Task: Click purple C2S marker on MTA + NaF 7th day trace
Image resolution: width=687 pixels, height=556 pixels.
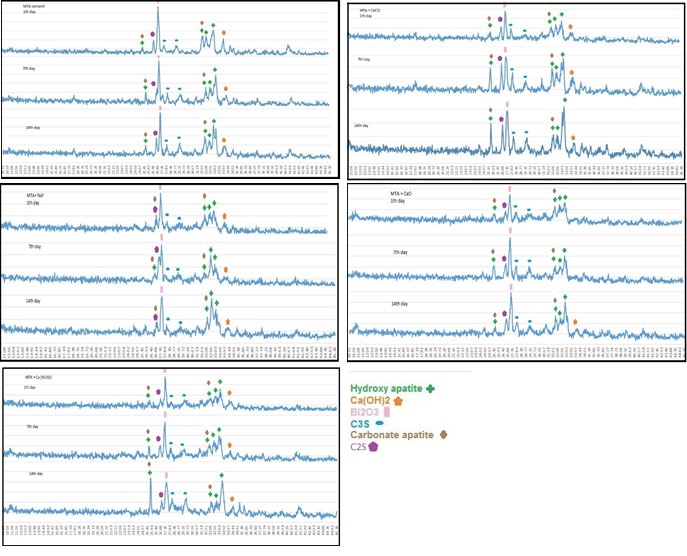Action: tap(157, 248)
